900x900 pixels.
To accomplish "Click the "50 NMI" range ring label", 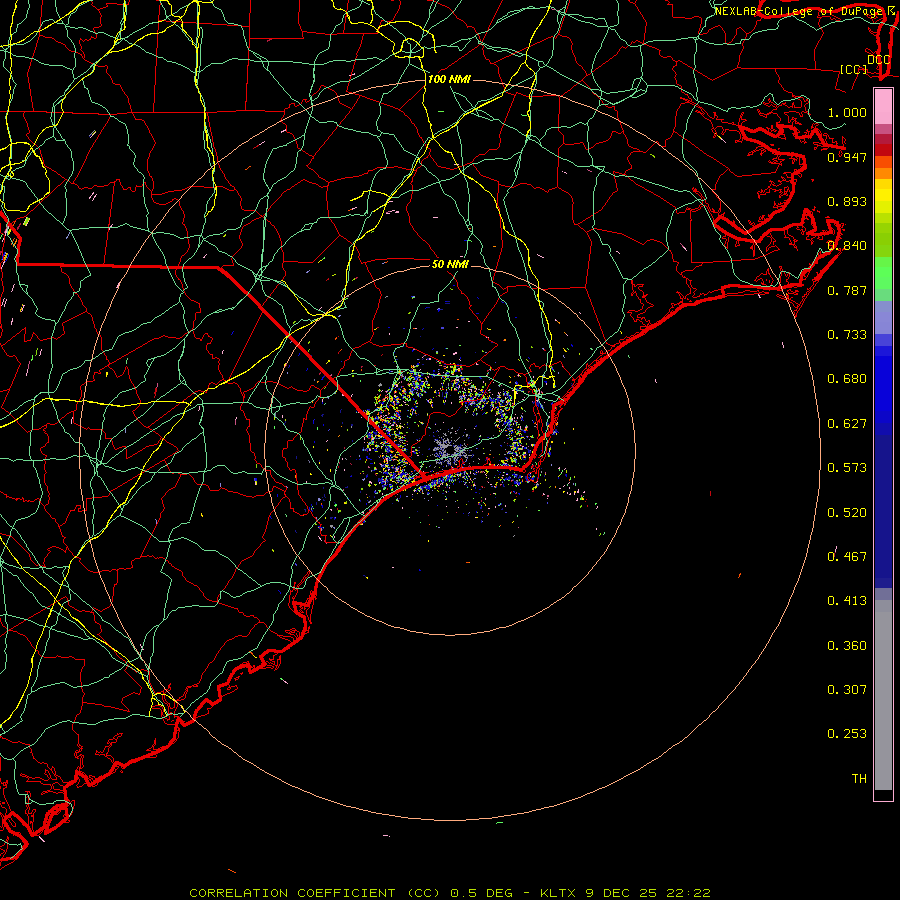I will (450, 264).
